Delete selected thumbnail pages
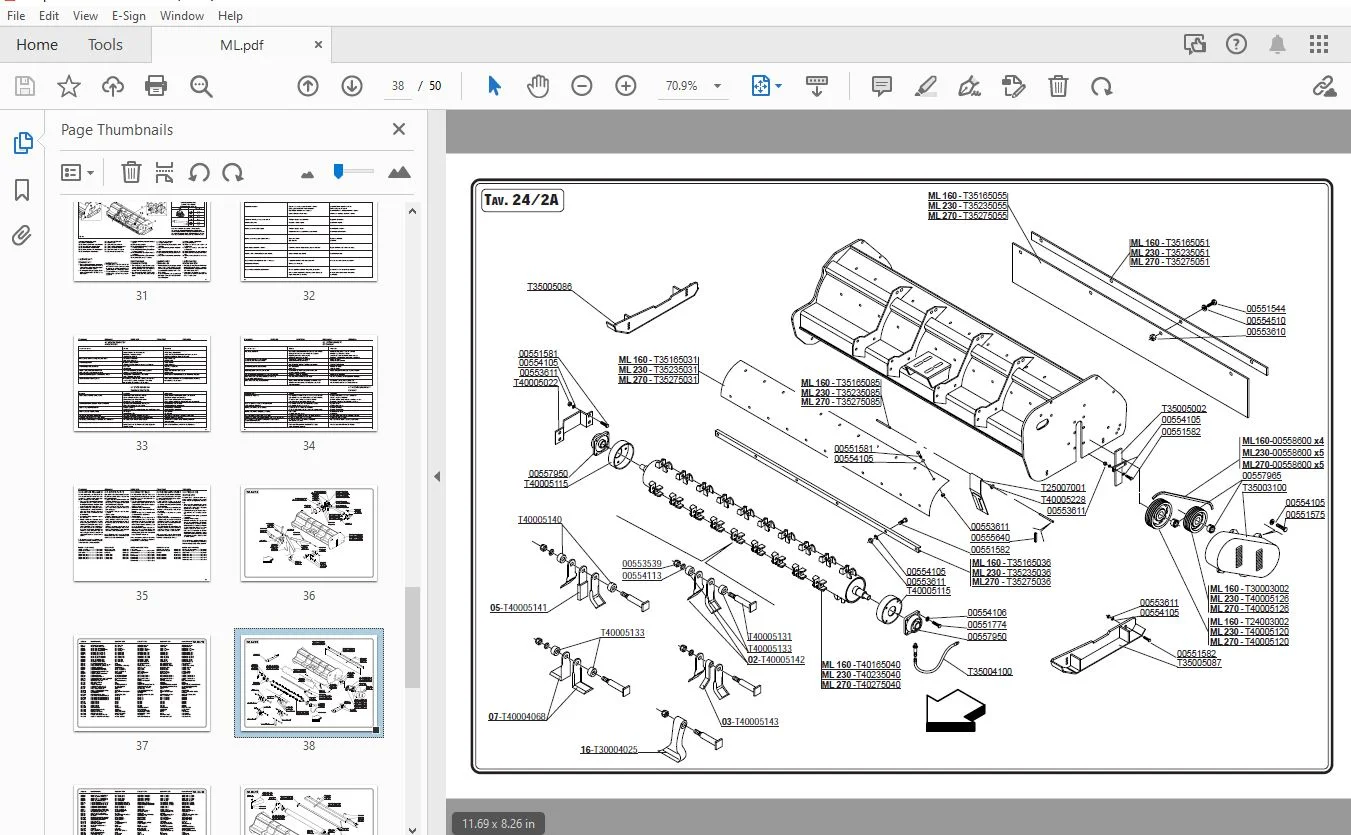 [x=131, y=172]
